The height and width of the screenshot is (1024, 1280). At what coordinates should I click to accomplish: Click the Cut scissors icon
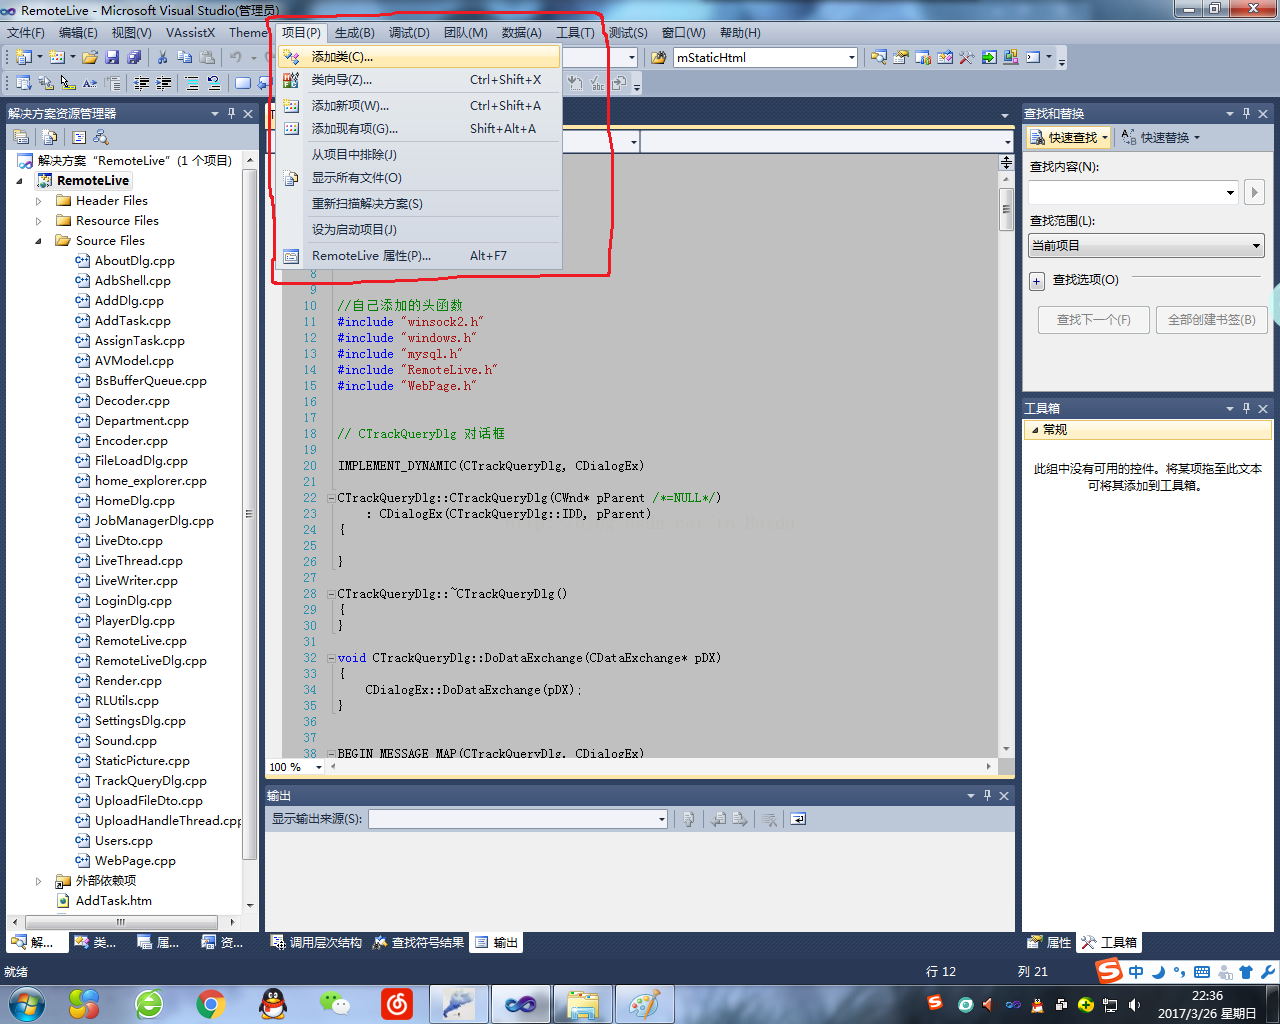tap(162, 57)
